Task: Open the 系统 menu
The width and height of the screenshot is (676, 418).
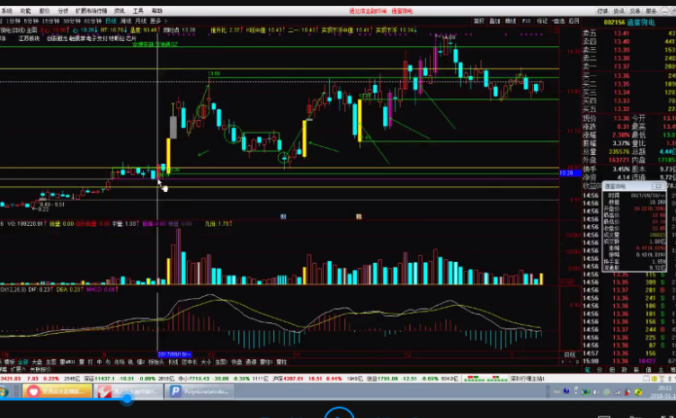Action: coord(7,9)
